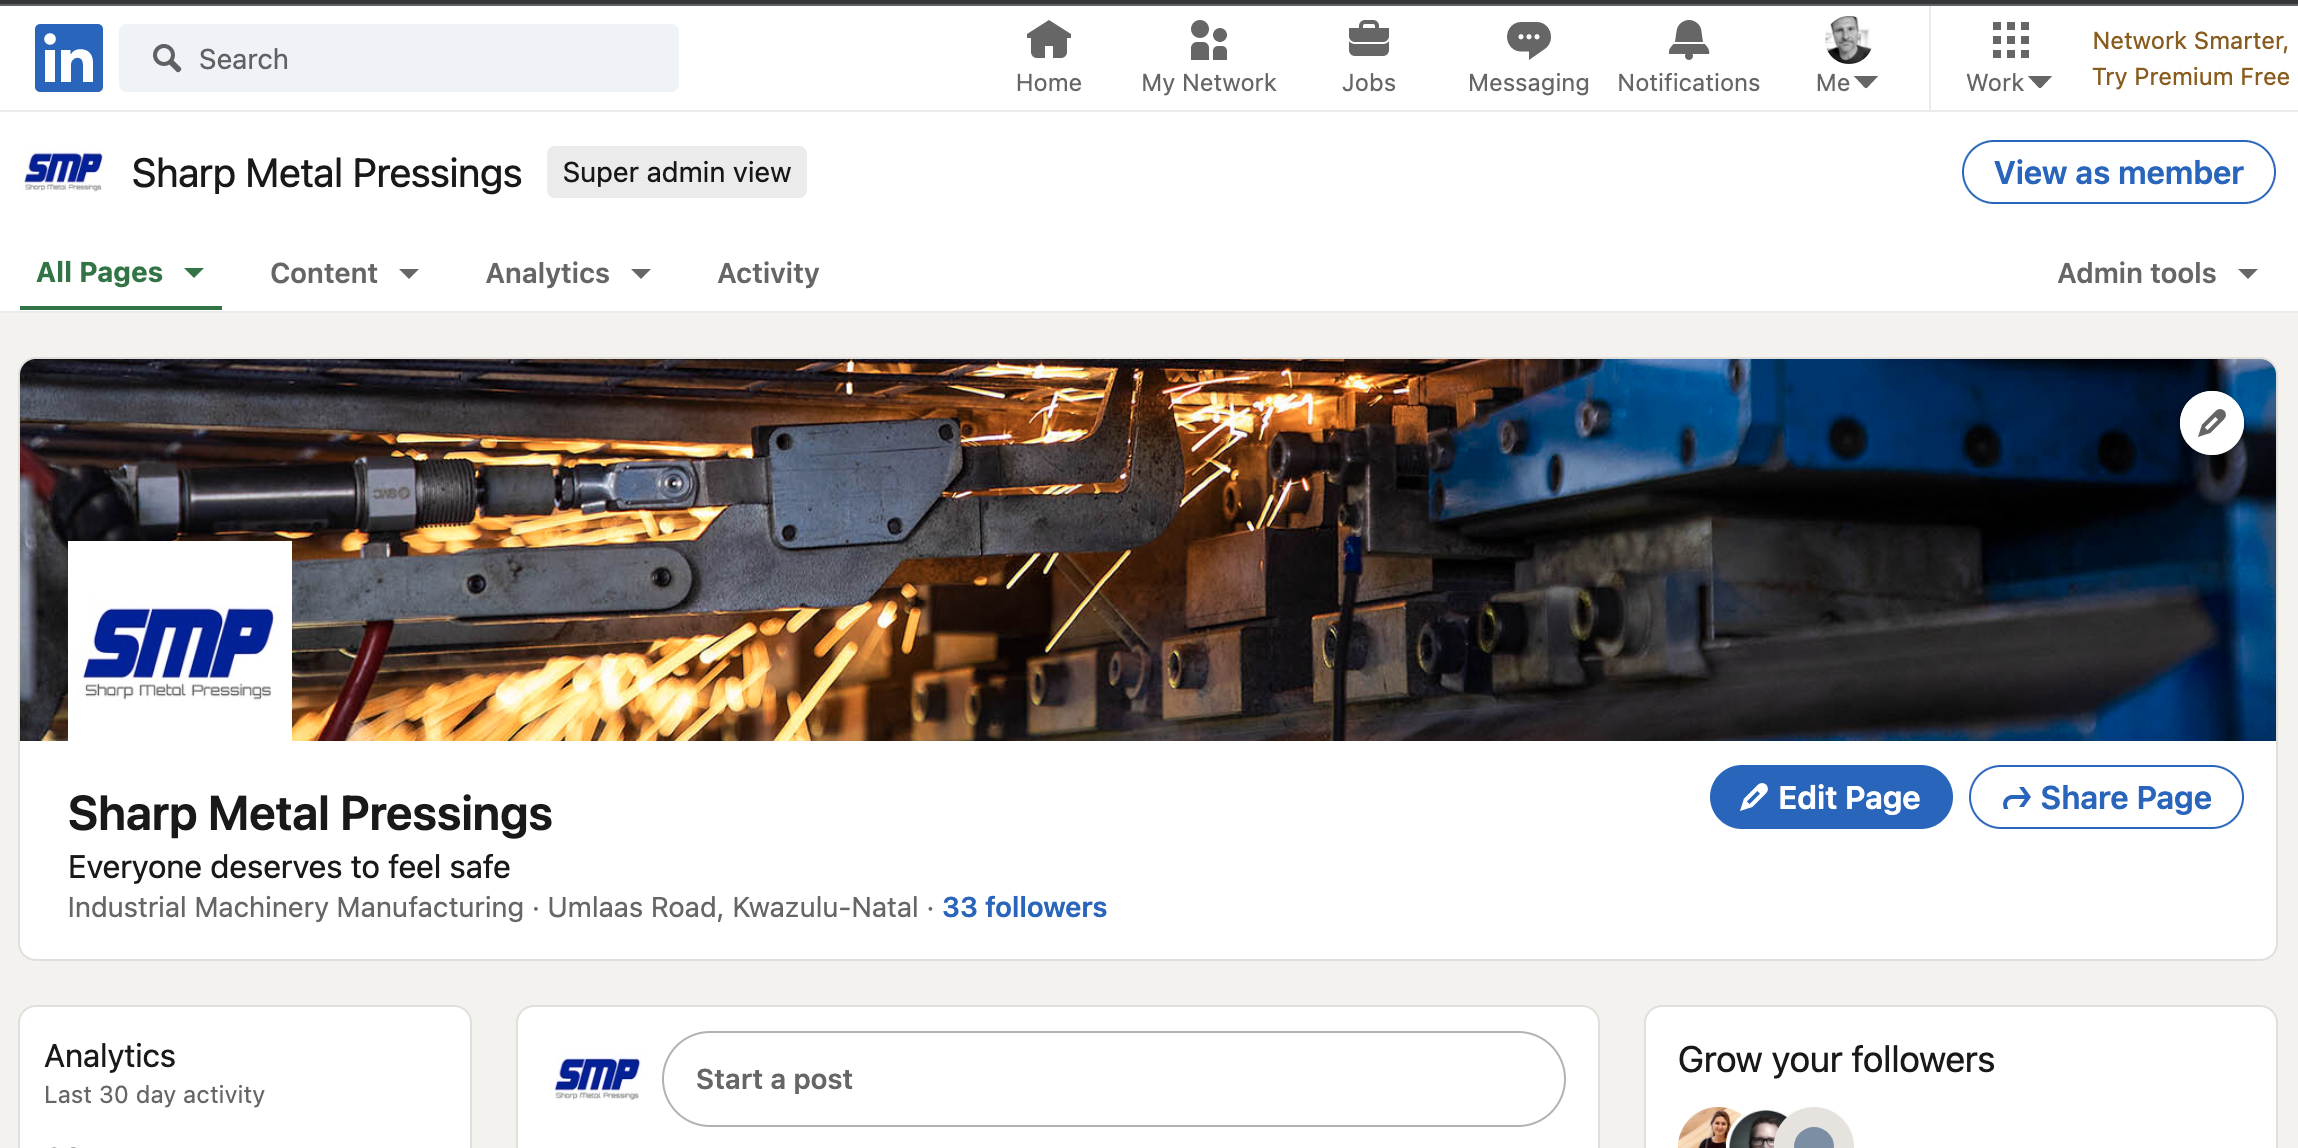Click the Analytics card heading
The height and width of the screenshot is (1148, 2298).
coord(110,1056)
